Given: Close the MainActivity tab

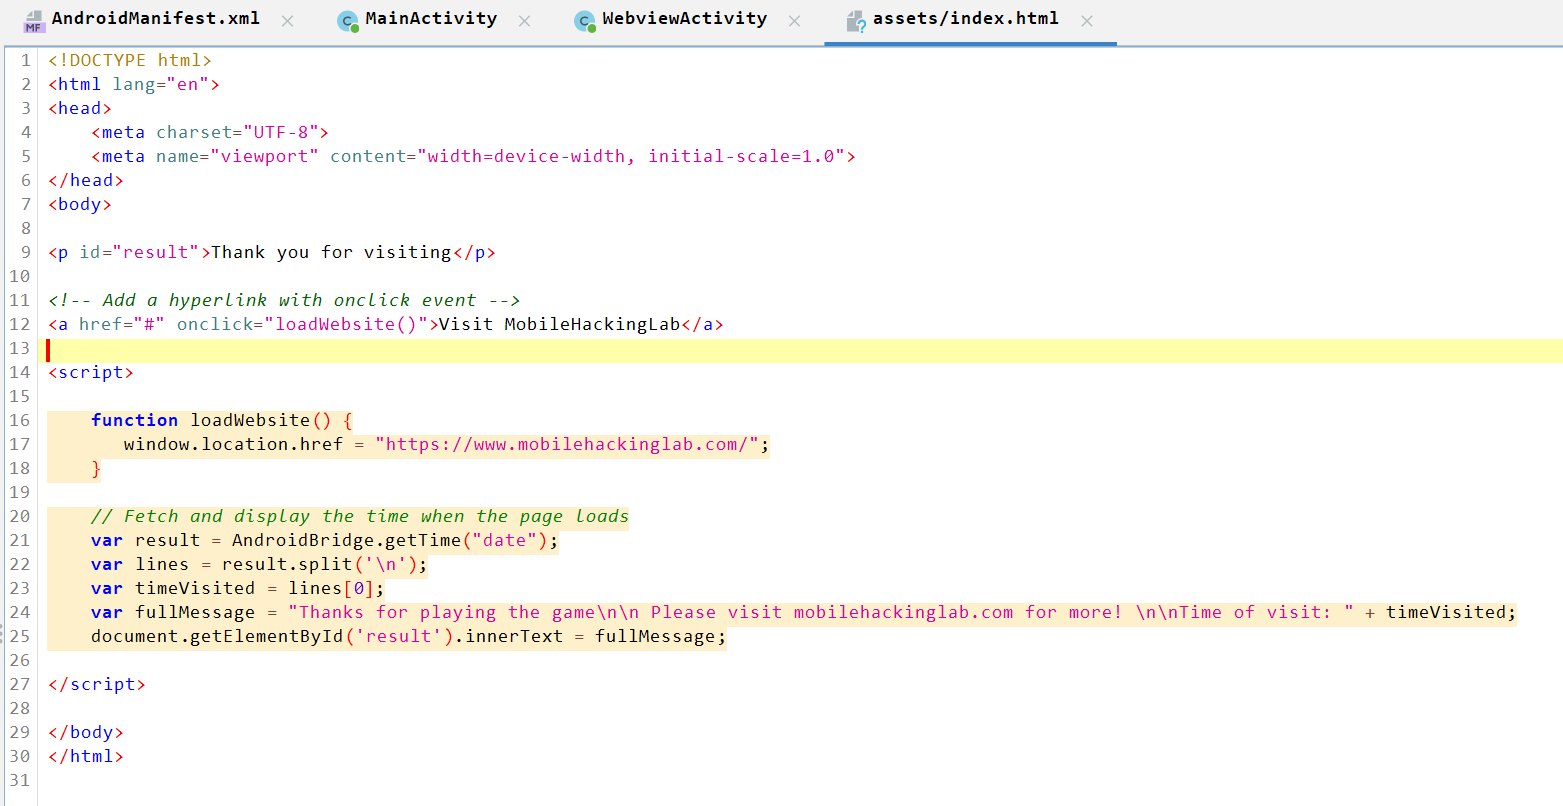Looking at the screenshot, I should pos(524,19).
